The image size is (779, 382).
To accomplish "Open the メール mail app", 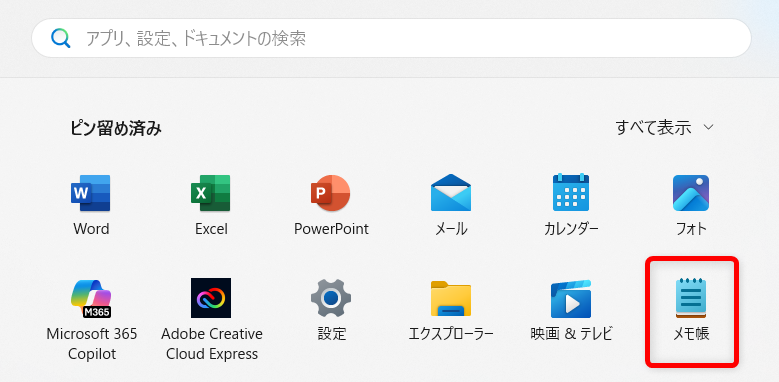I will point(451,193).
